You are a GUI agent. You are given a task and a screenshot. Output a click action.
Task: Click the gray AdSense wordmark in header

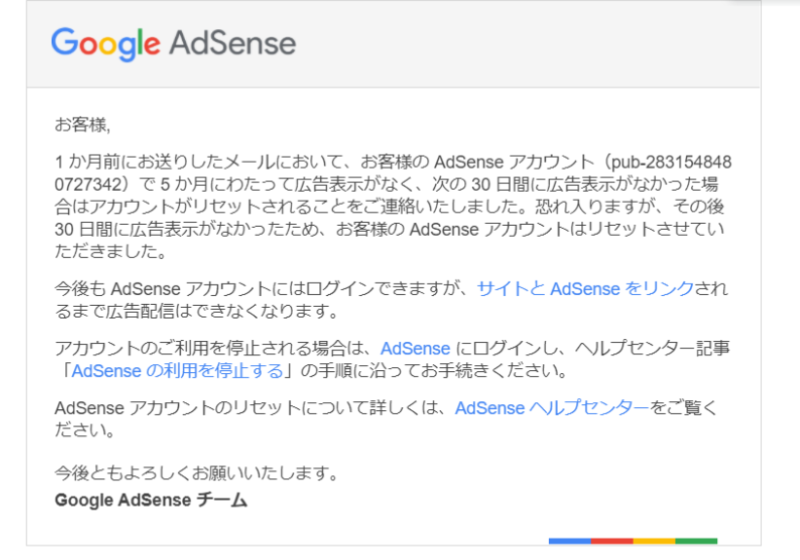(x=233, y=44)
